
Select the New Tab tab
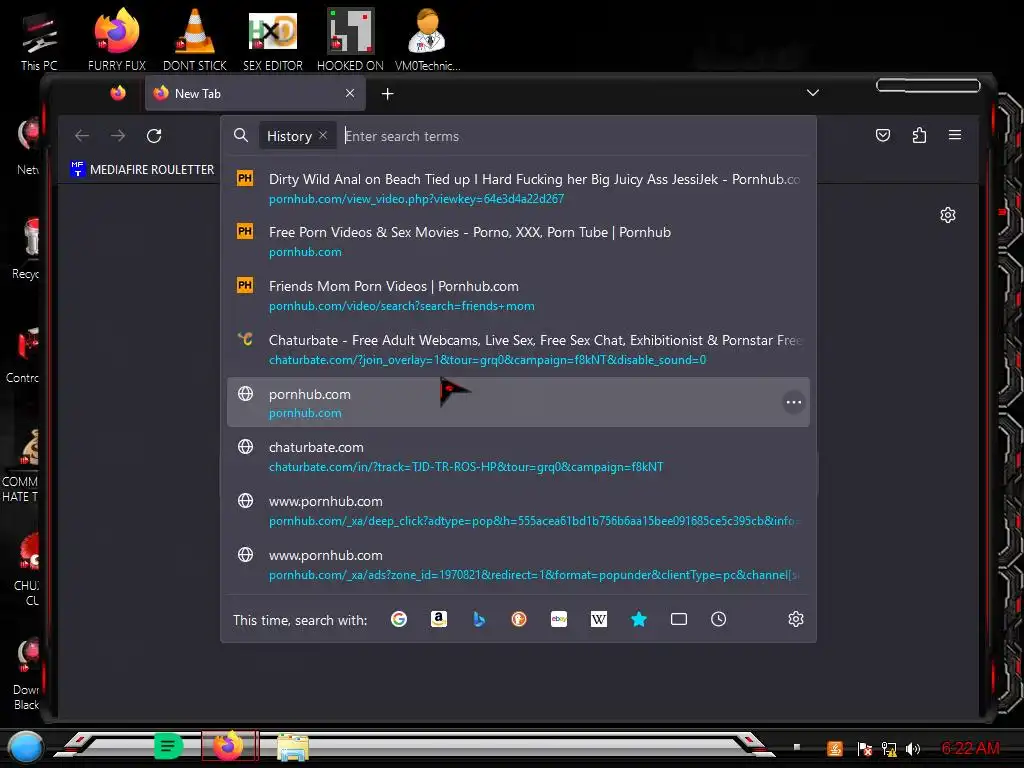pos(255,93)
